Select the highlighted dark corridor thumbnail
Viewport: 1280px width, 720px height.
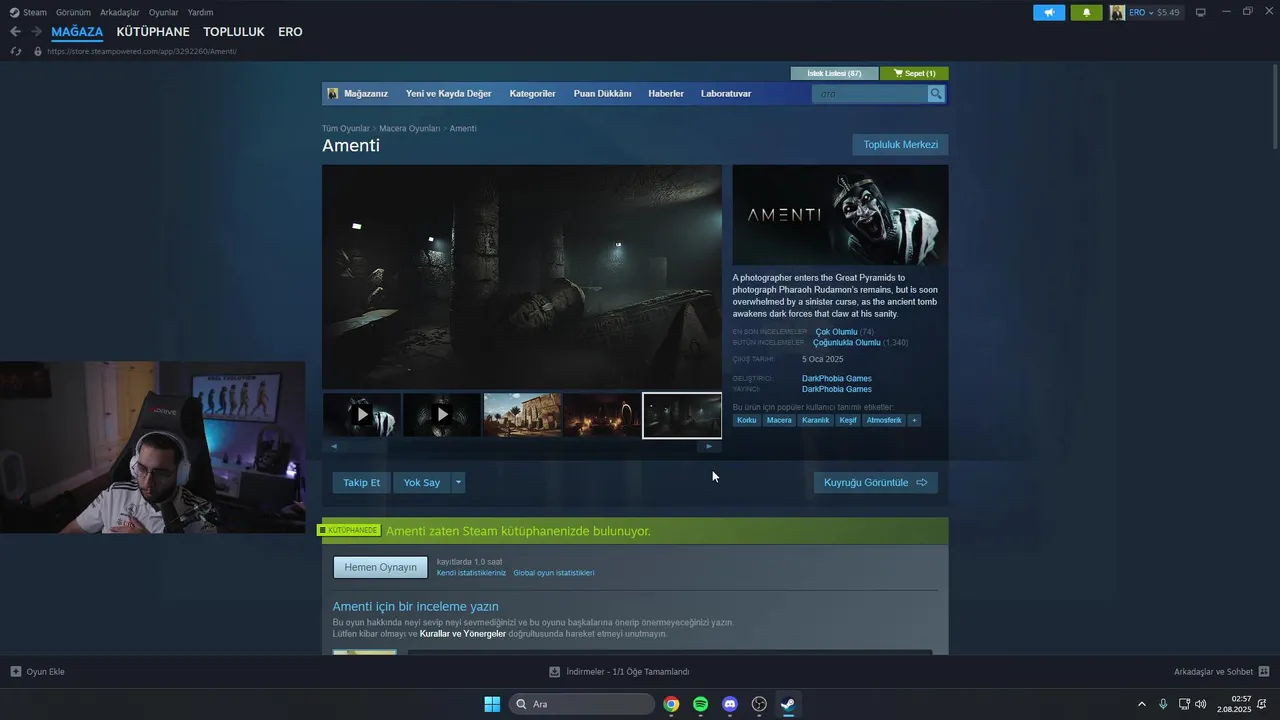(682, 415)
